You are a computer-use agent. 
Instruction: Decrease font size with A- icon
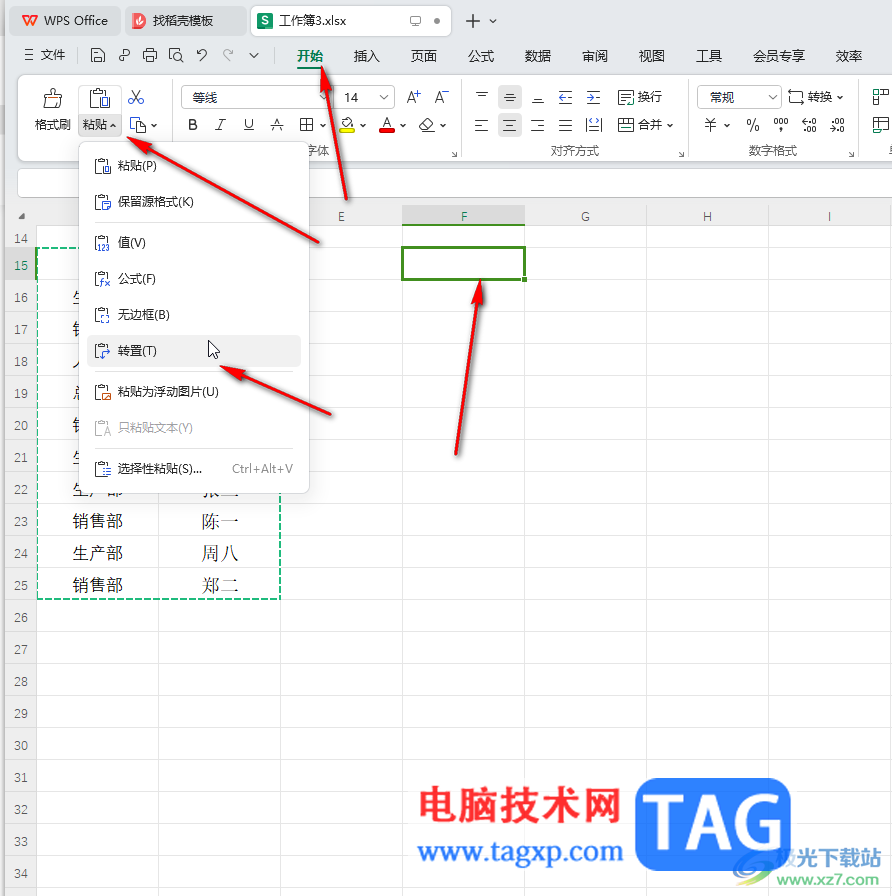point(441,97)
